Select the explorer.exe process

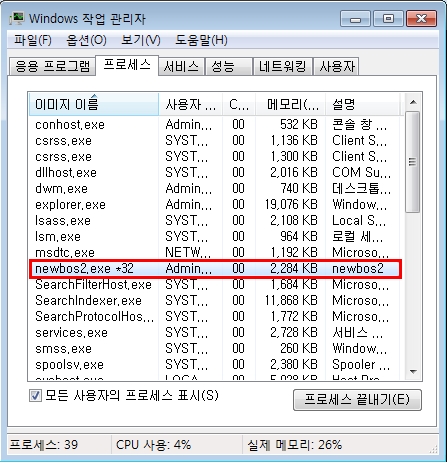tap(215, 205)
